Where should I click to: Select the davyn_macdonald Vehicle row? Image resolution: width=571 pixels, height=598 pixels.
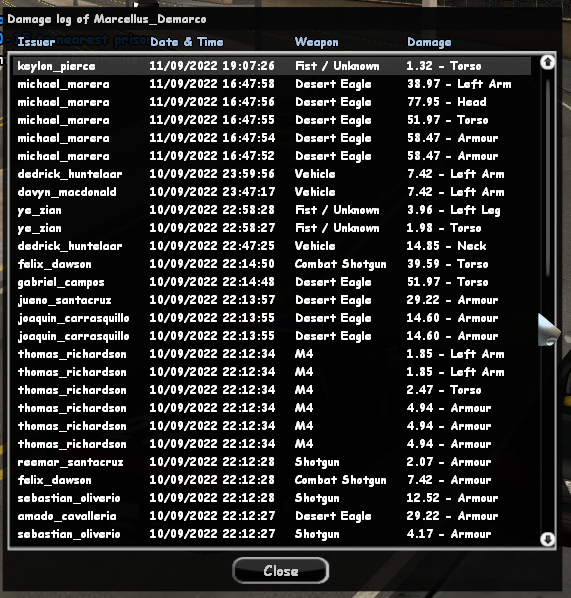[x=272, y=192]
